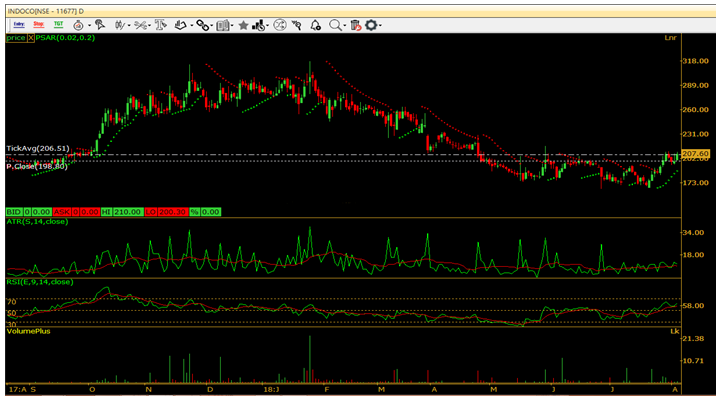Expand the bar-chart clock dropdown arrow
Screen dimensions: 722x399
pyautogui.click(x=268, y=25)
